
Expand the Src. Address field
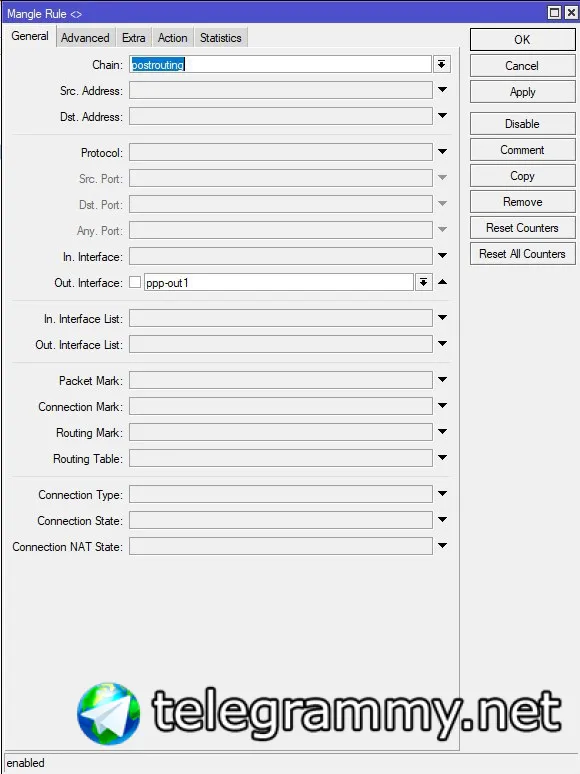point(442,90)
